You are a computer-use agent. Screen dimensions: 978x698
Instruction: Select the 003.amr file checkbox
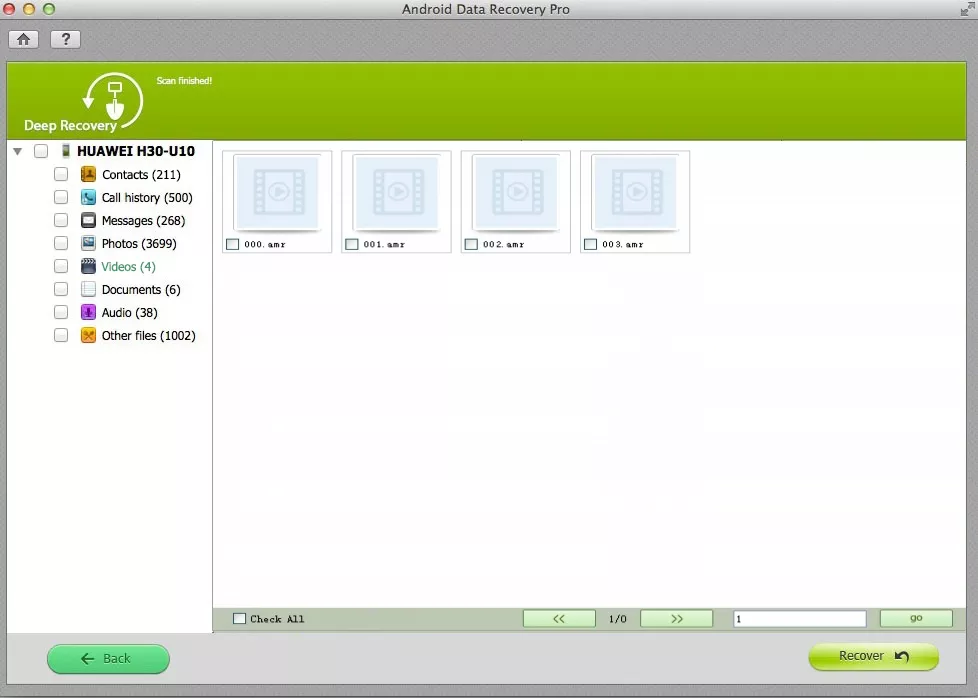[591, 245]
